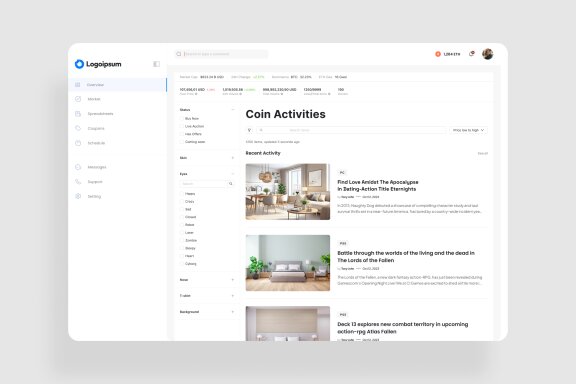The width and height of the screenshot is (576, 384).
Task: Click See all beside Recent Activity
Action: click(483, 154)
